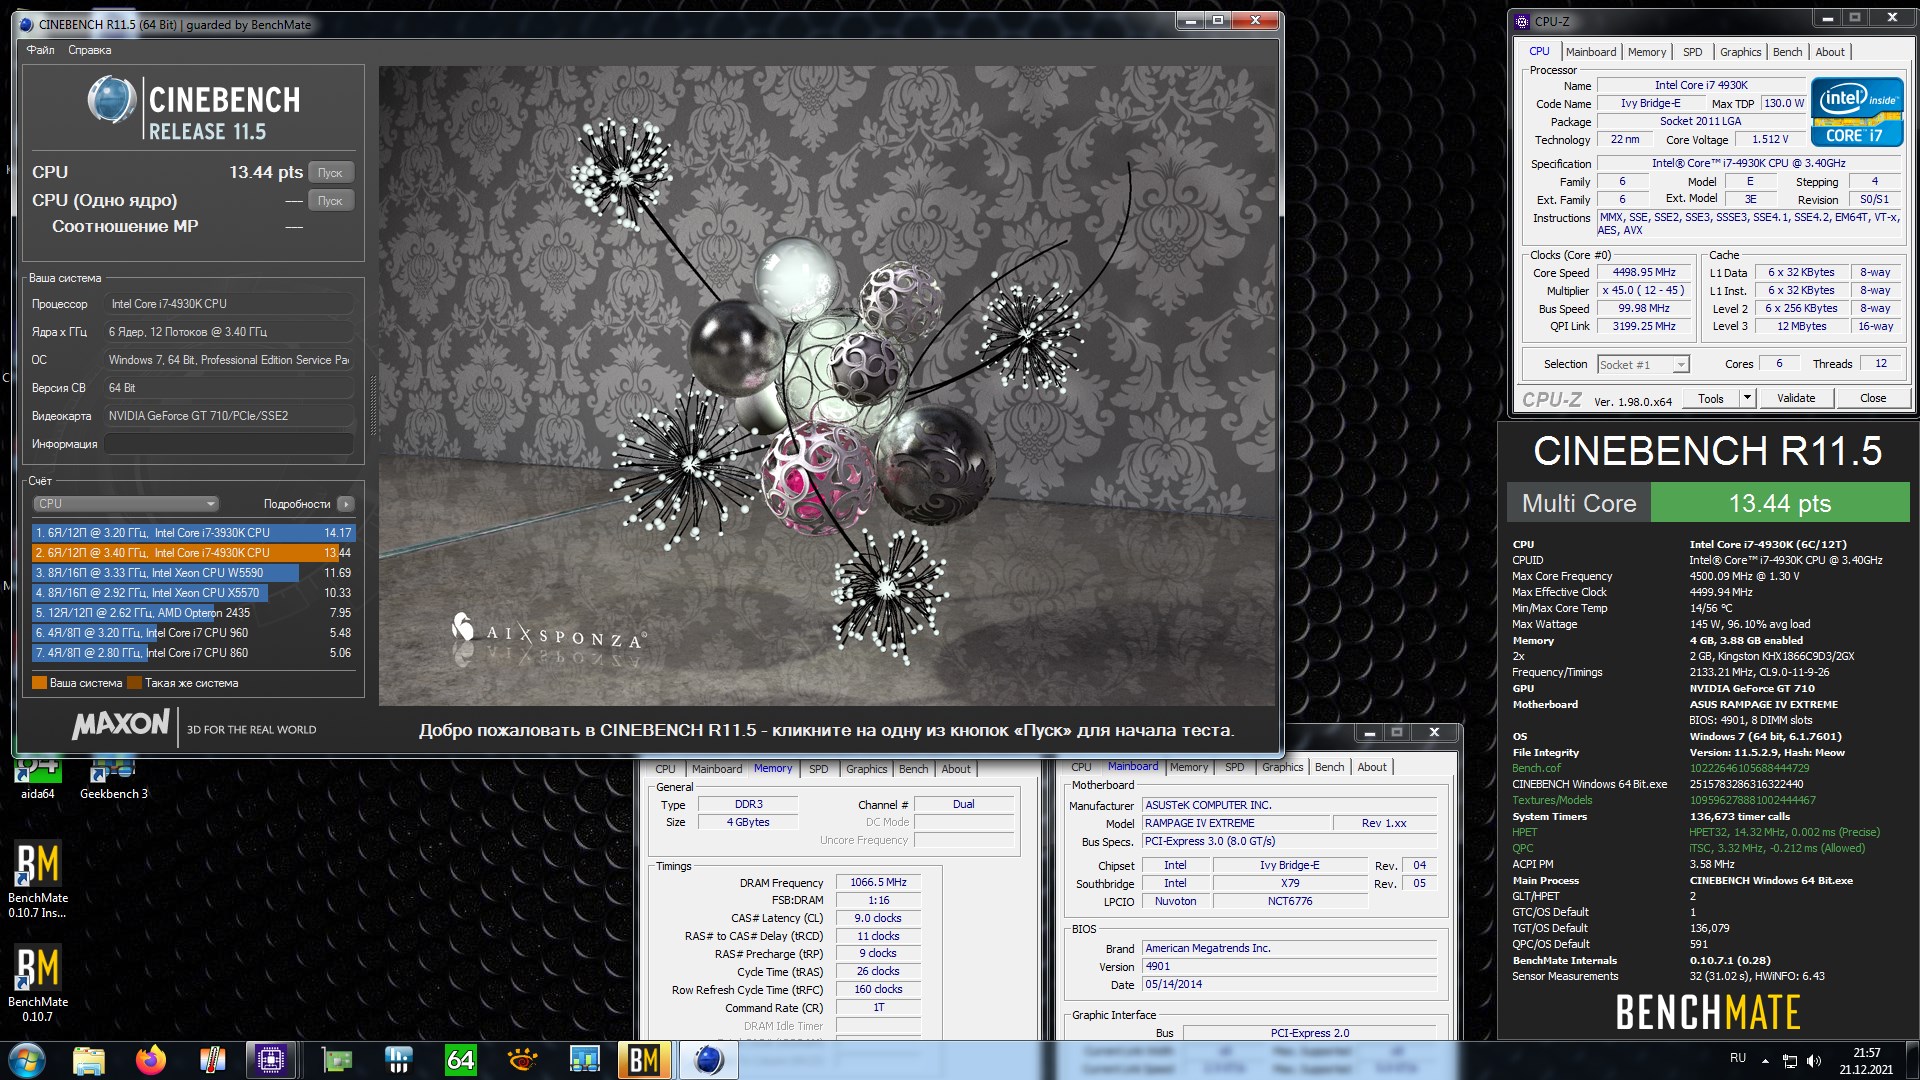Viewport: 1920px width, 1080px height.
Task: Switch to Cinebench sphere taskbar button
Action: [709, 1060]
